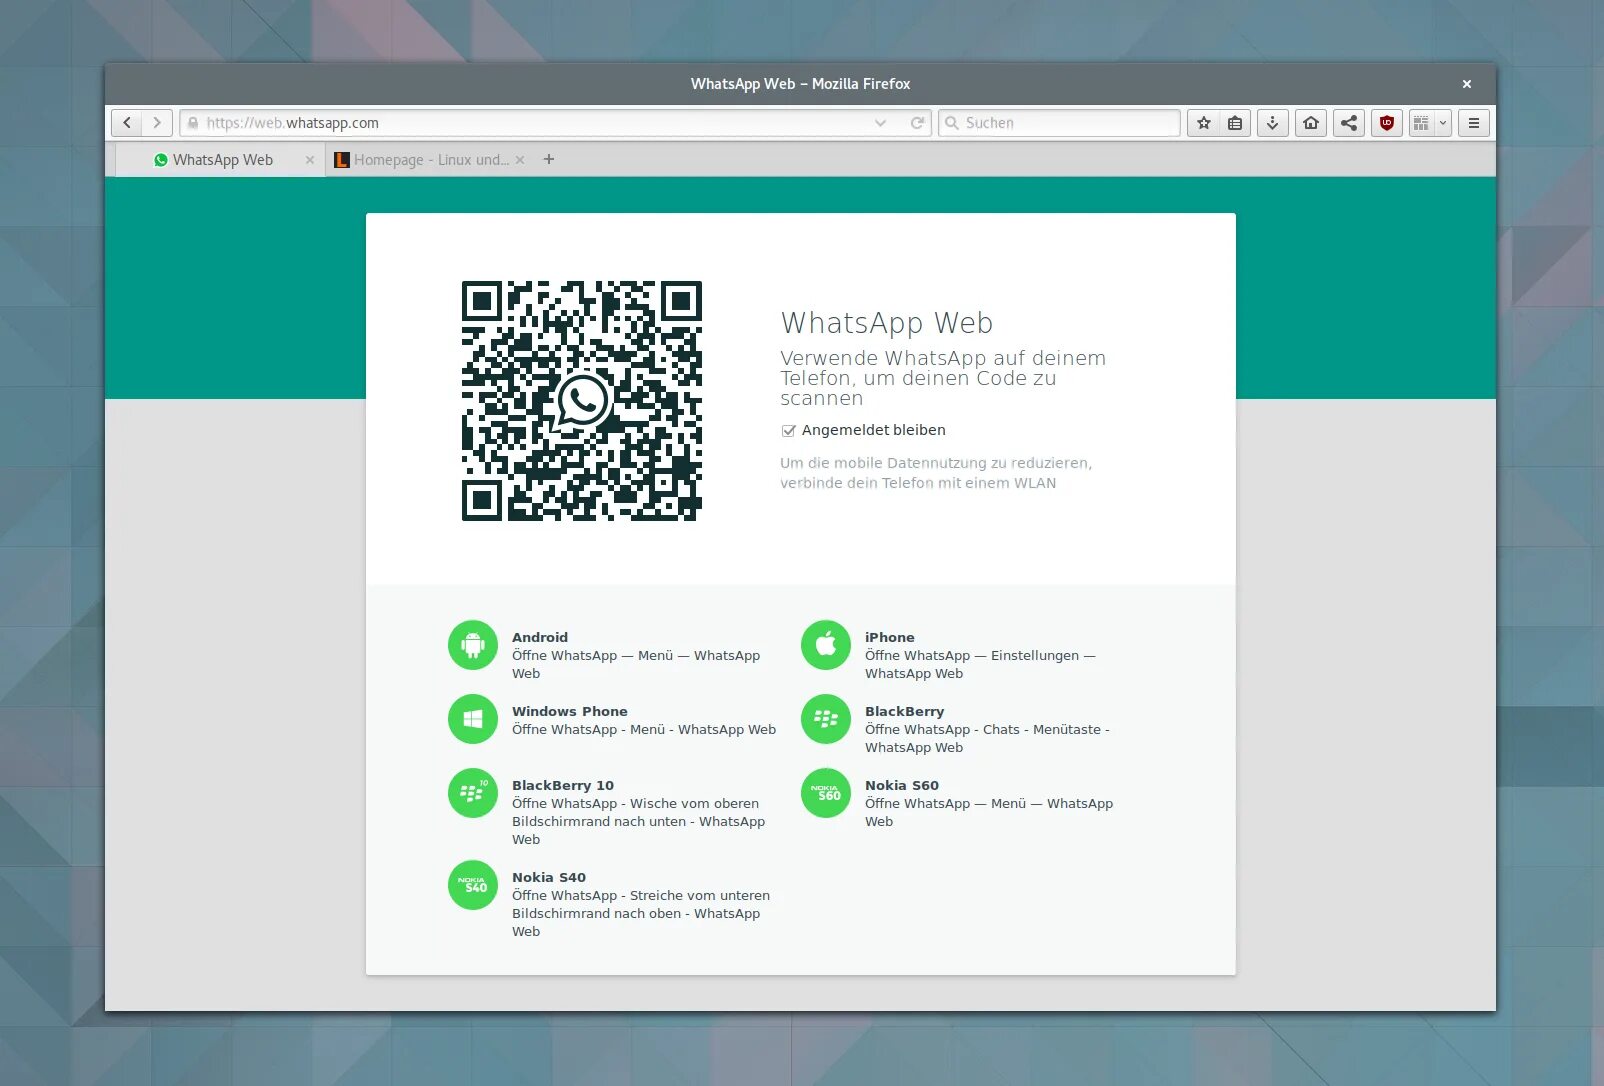Toggle the Angemeldet bleiben checkbox
This screenshot has width=1604, height=1086.
(788, 431)
